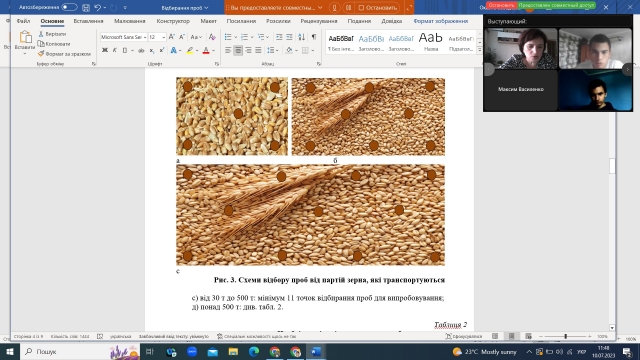This screenshot has height=360, width=640.
Task: Click the Windows Start button
Action: click(x=10, y=351)
